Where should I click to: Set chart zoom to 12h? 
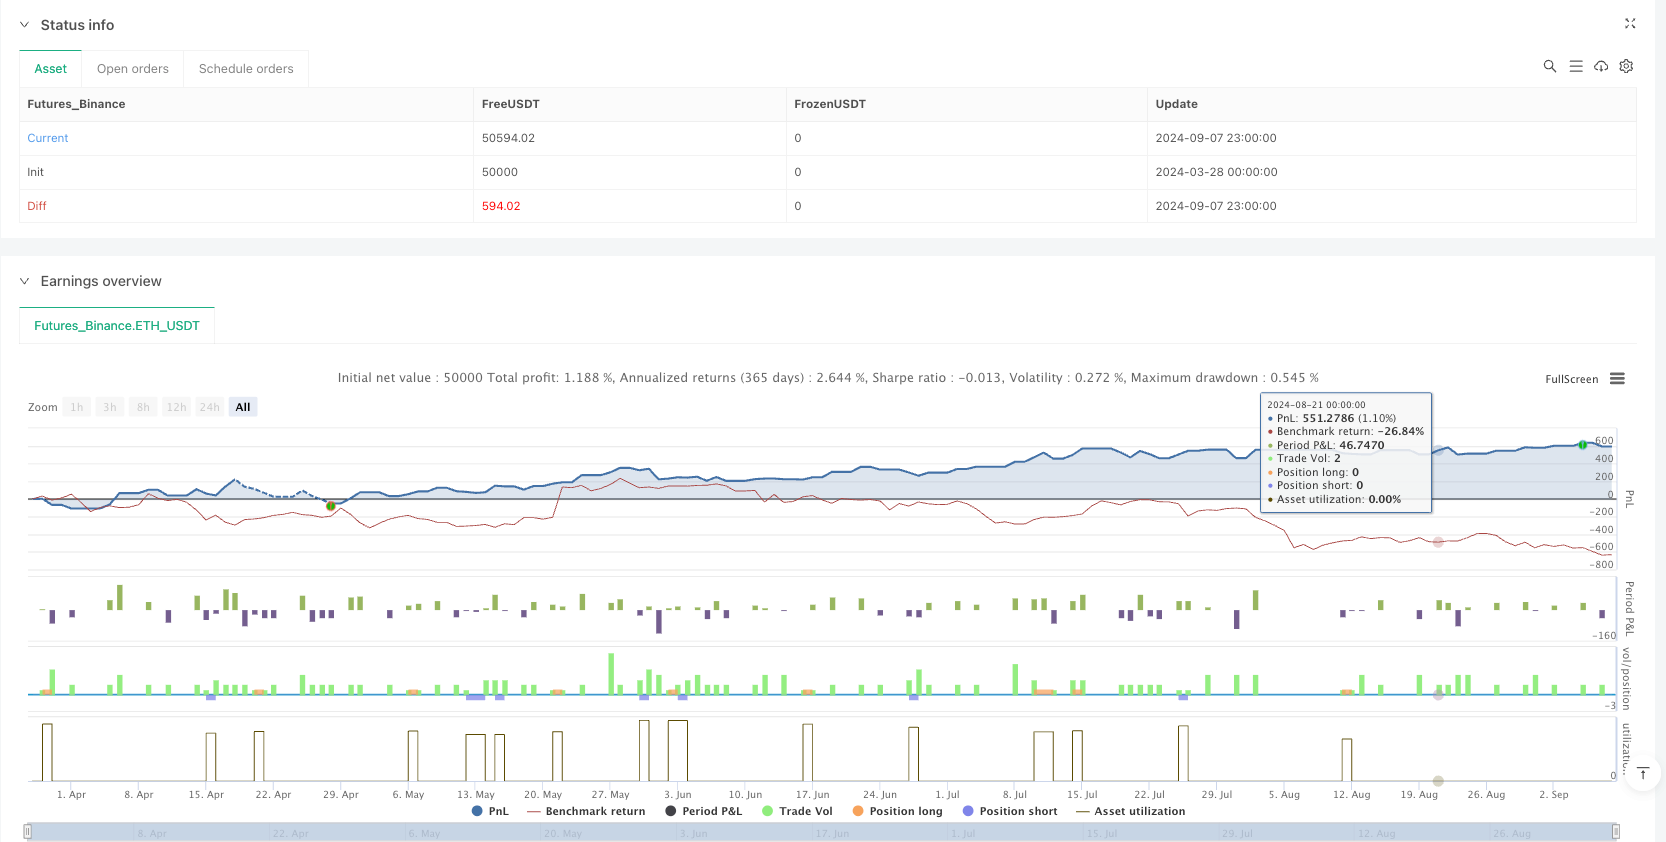176,407
